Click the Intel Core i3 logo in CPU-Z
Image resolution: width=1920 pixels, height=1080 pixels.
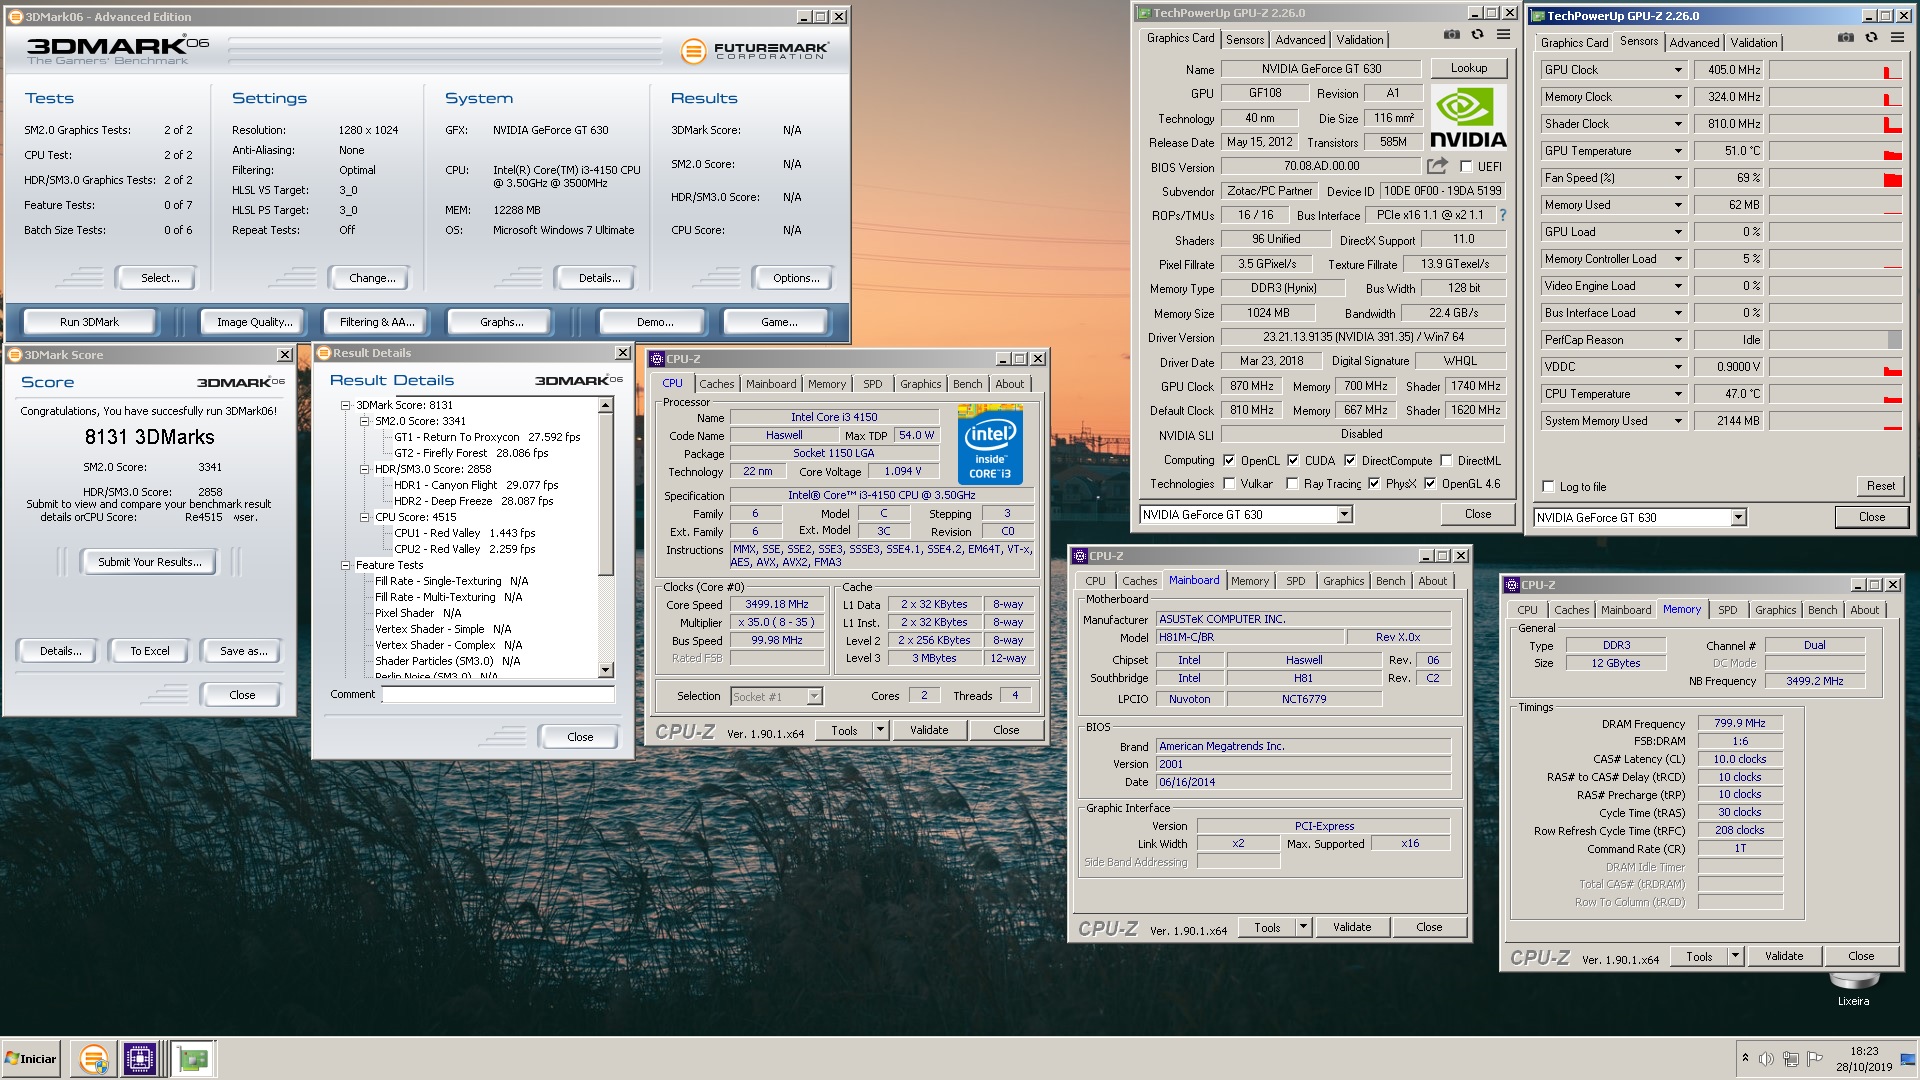[990, 444]
